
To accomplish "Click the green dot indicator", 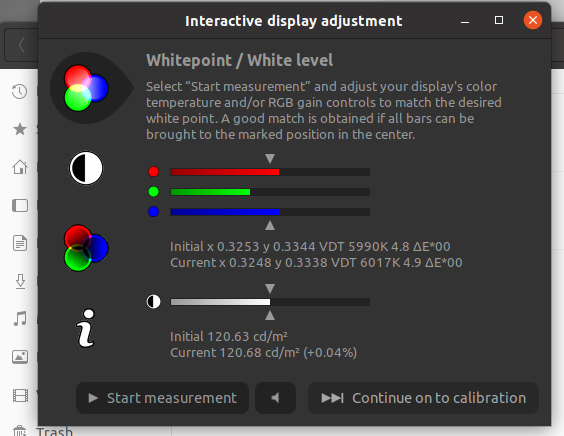I will [154, 192].
